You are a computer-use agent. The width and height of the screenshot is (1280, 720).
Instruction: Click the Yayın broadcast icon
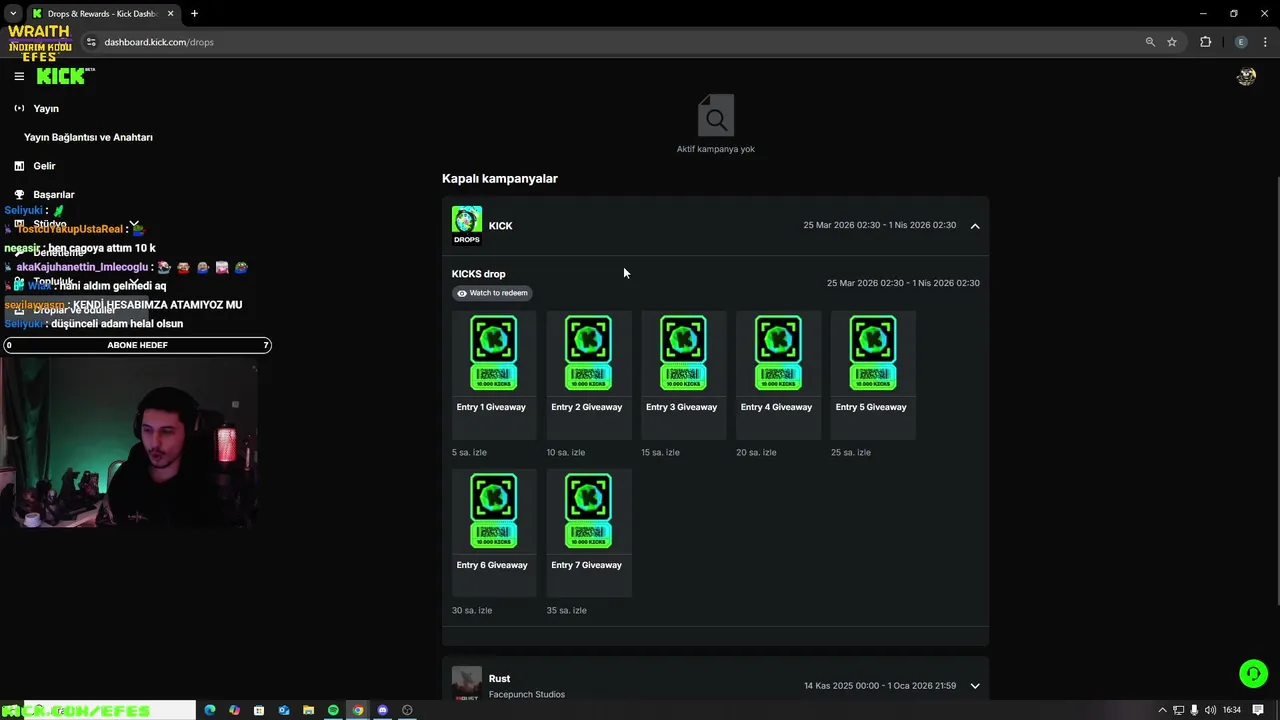coord(19,108)
